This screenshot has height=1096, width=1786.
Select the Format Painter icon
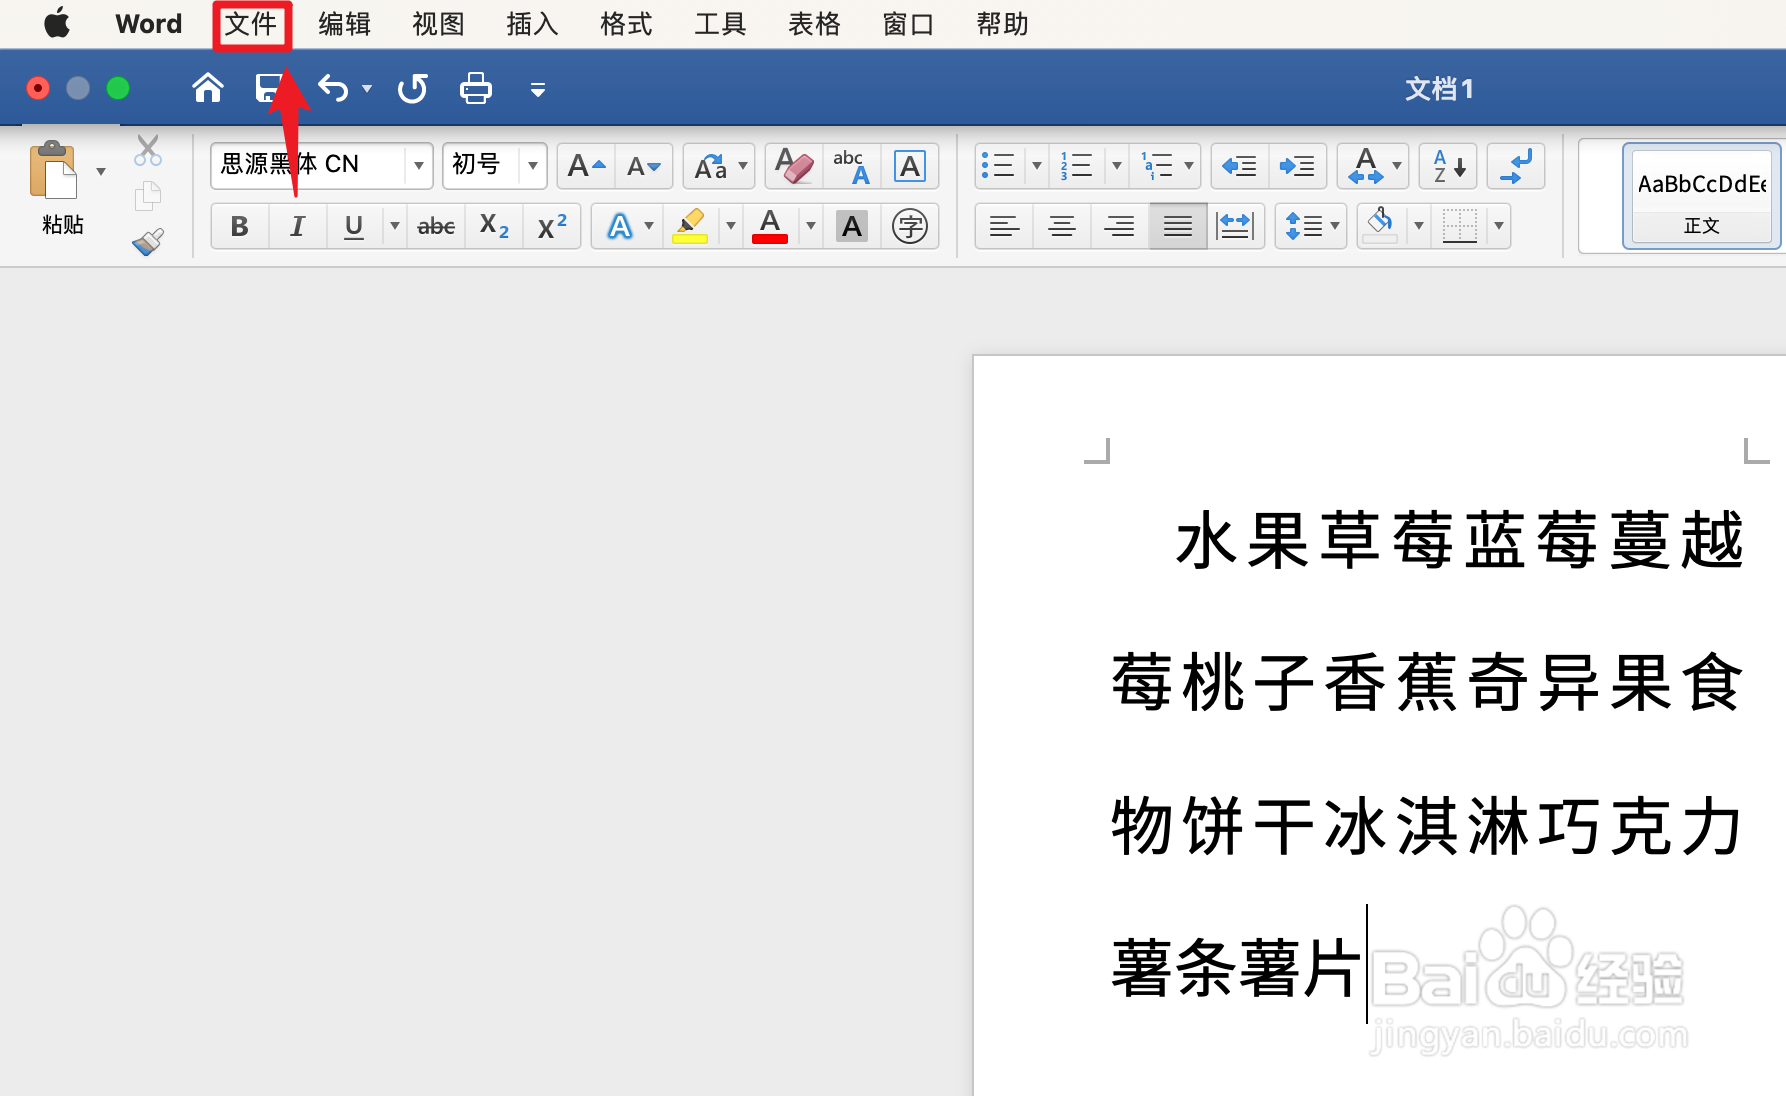tap(147, 242)
